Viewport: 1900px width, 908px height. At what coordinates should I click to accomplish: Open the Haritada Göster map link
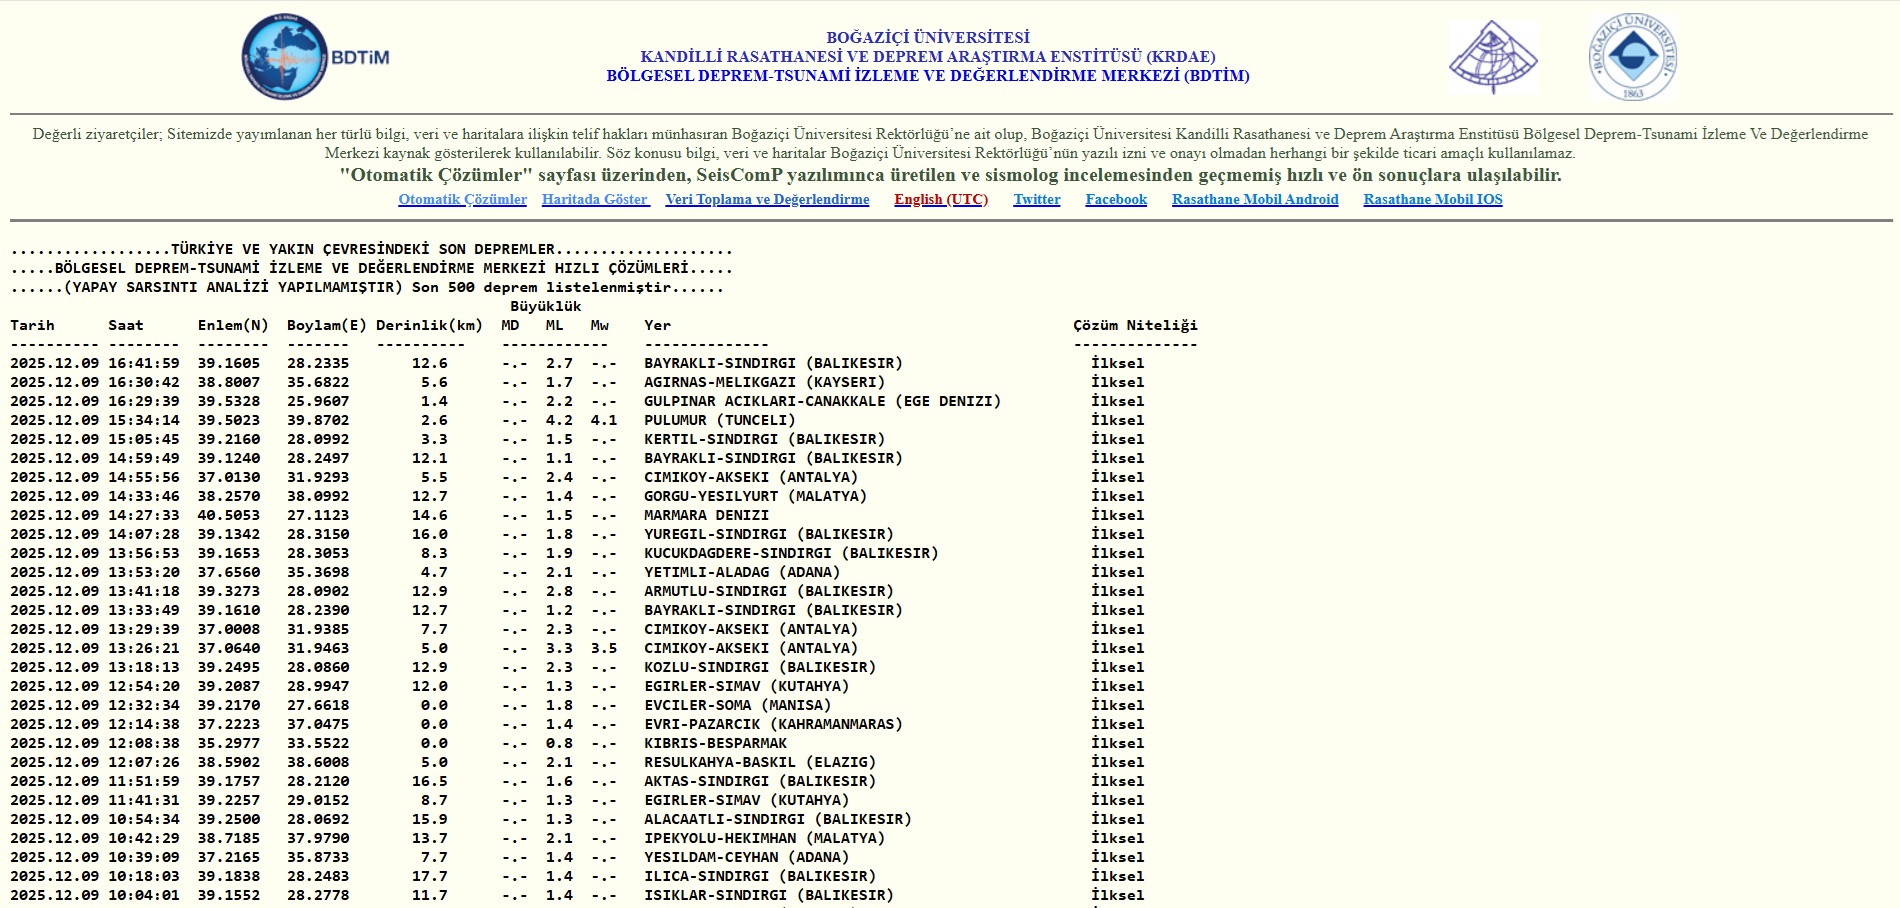click(595, 199)
